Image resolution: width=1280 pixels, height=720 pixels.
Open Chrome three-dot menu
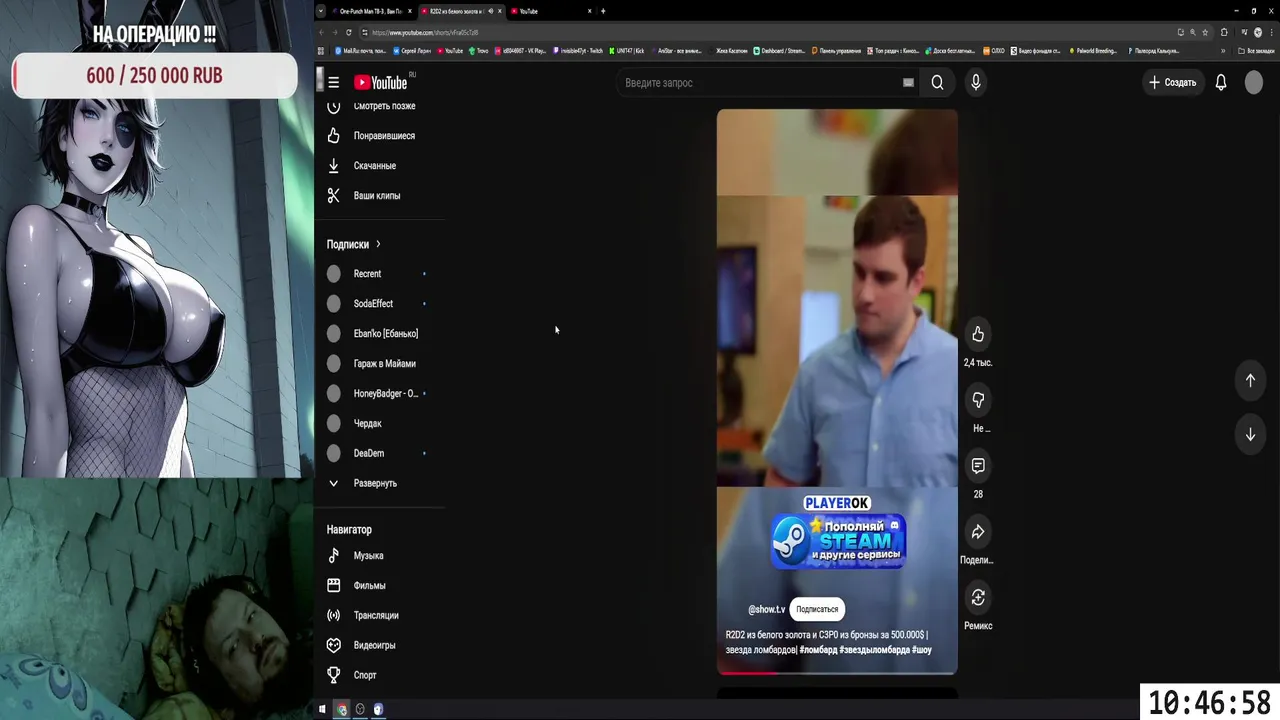tap(1271, 32)
